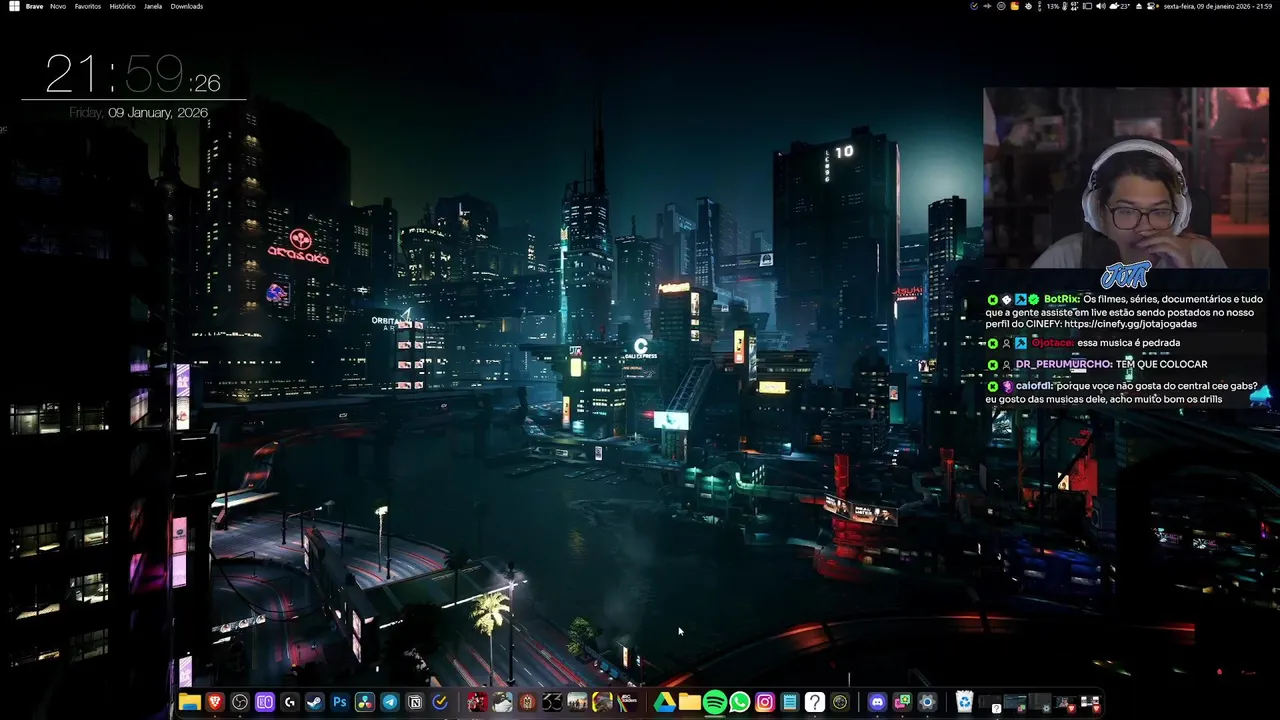Click the DR_PERUMURCHO username in the chat
The image size is (1280, 720).
pos(1064,364)
